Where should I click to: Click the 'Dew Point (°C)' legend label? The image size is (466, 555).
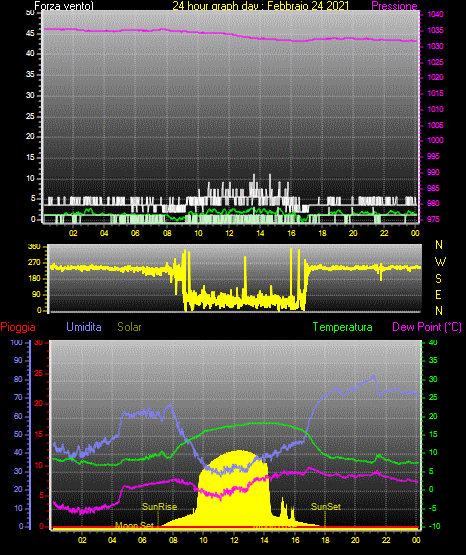click(427, 327)
